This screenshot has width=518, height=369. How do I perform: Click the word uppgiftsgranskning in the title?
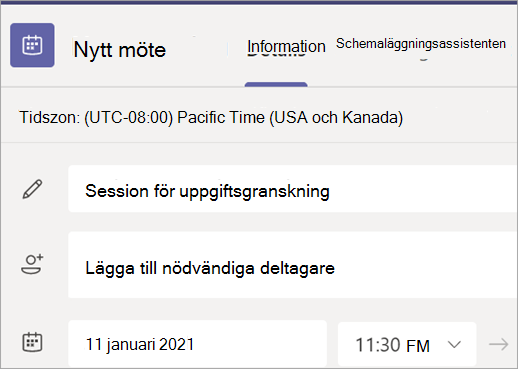click(x=254, y=192)
